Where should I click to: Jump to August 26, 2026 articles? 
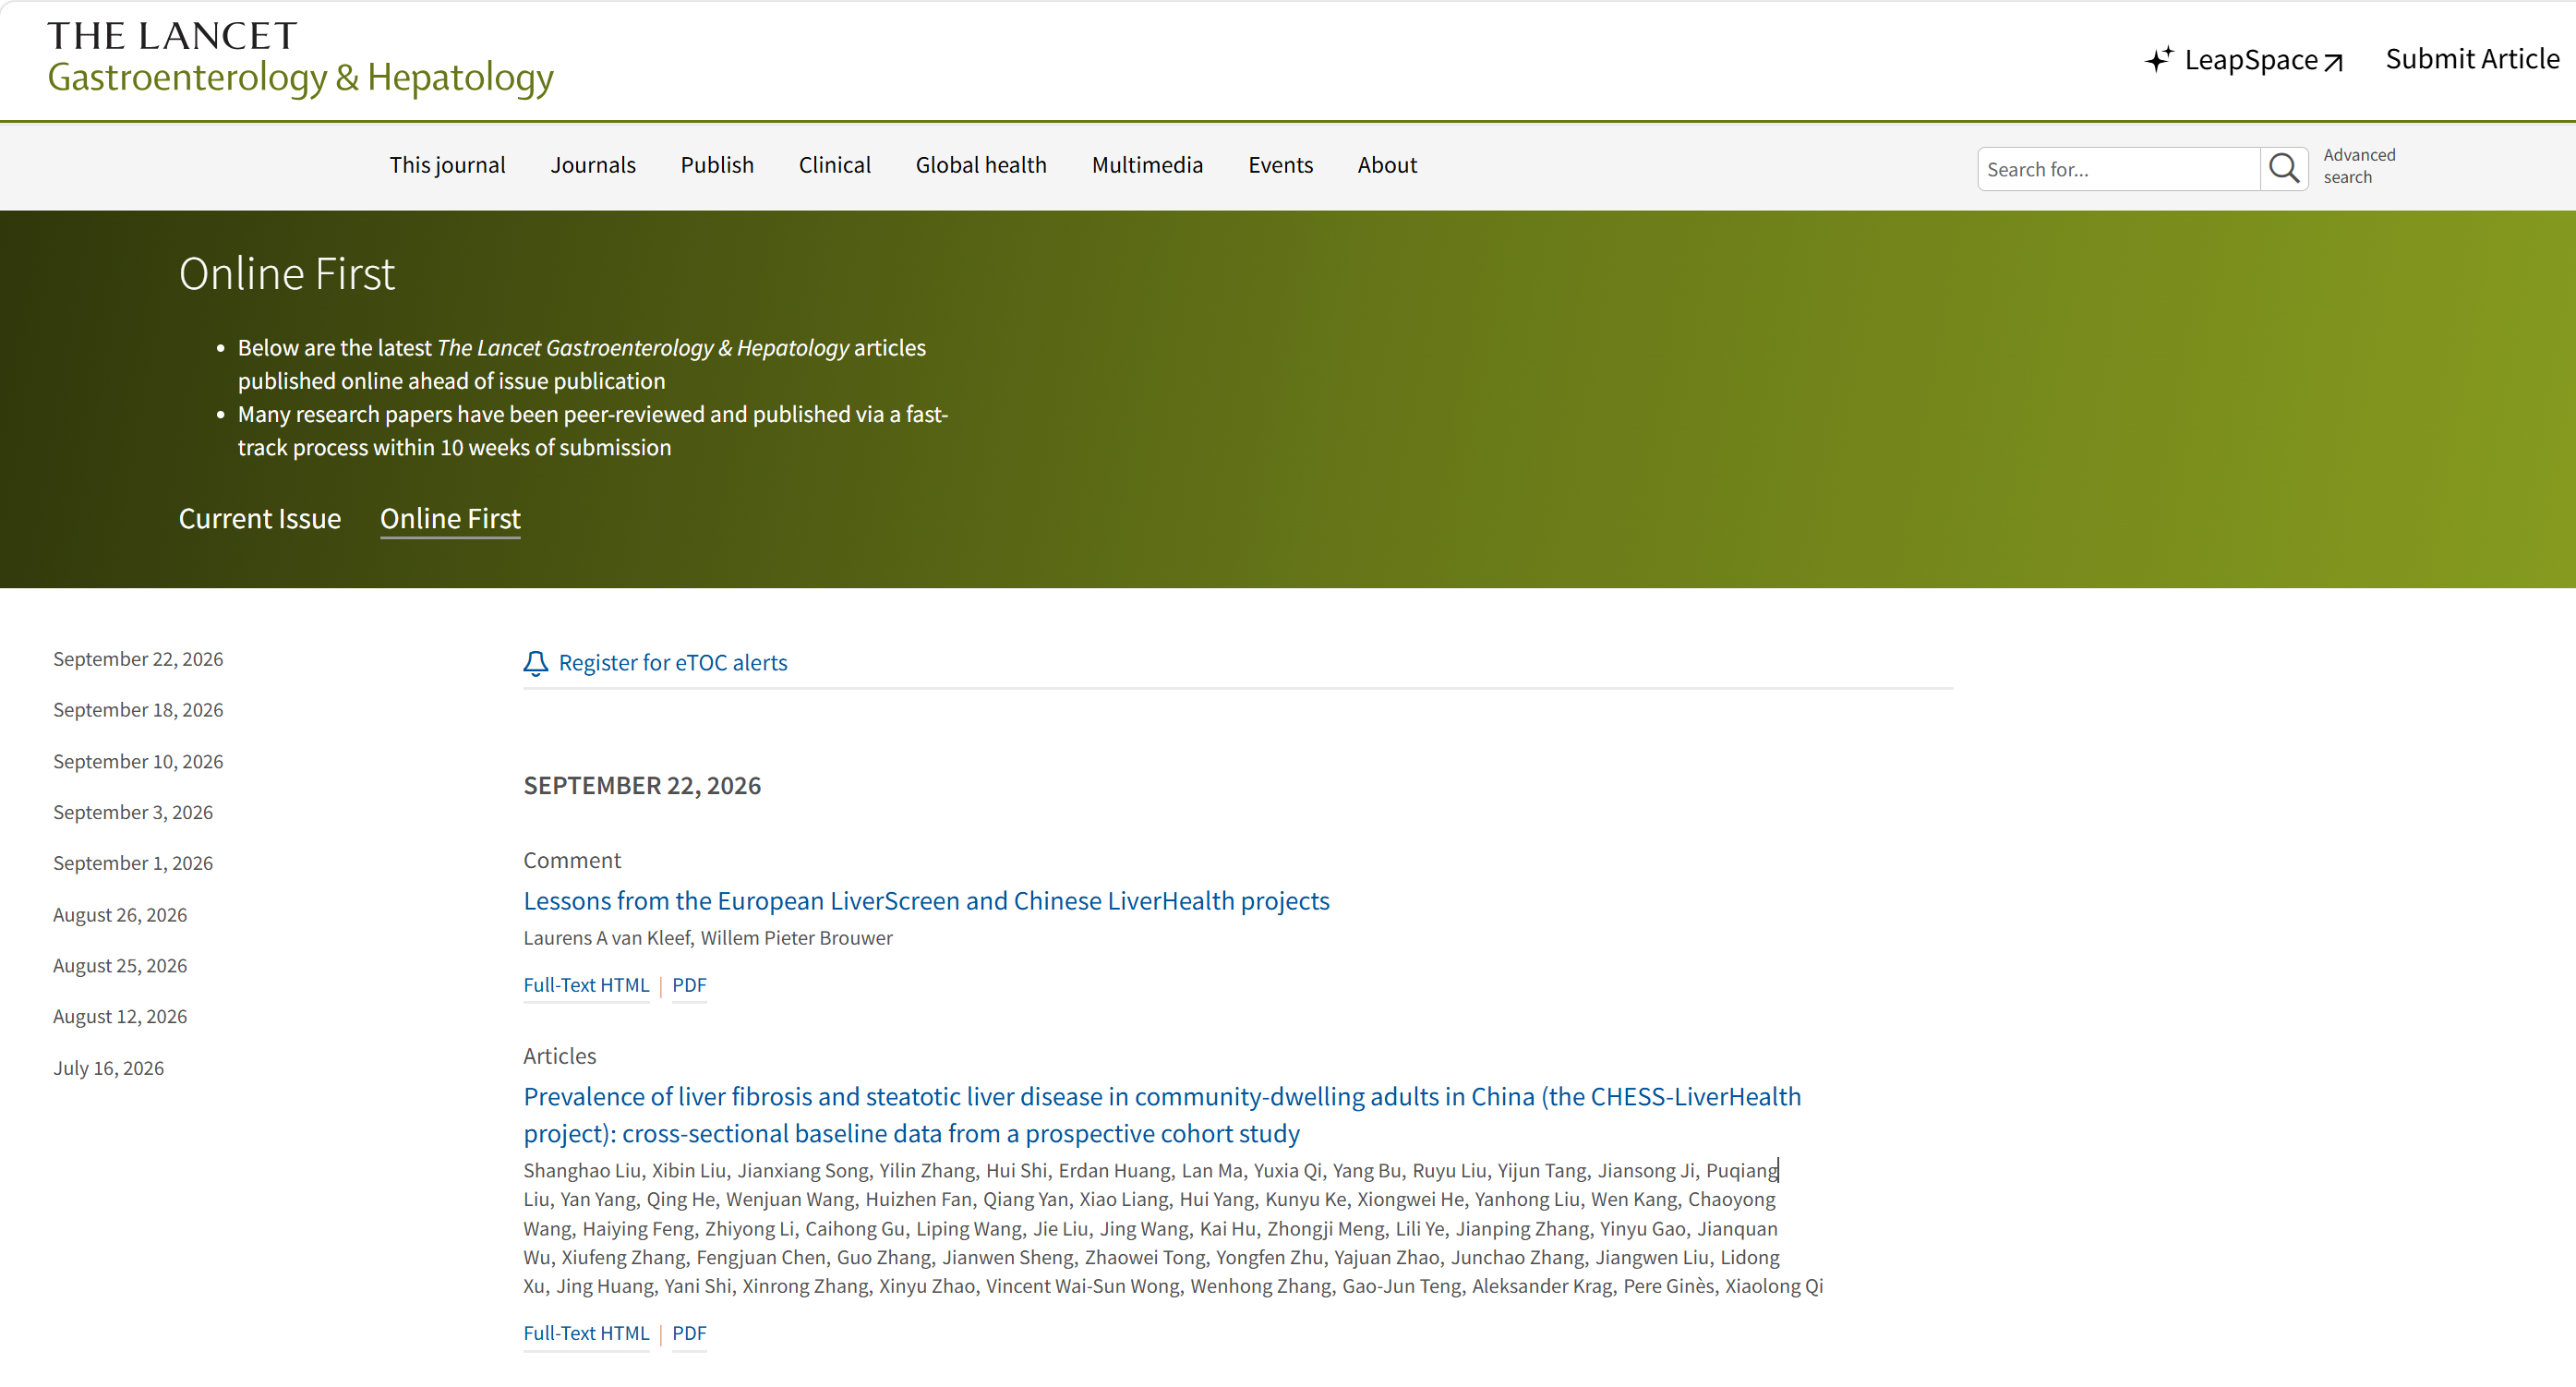coord(120,914)
